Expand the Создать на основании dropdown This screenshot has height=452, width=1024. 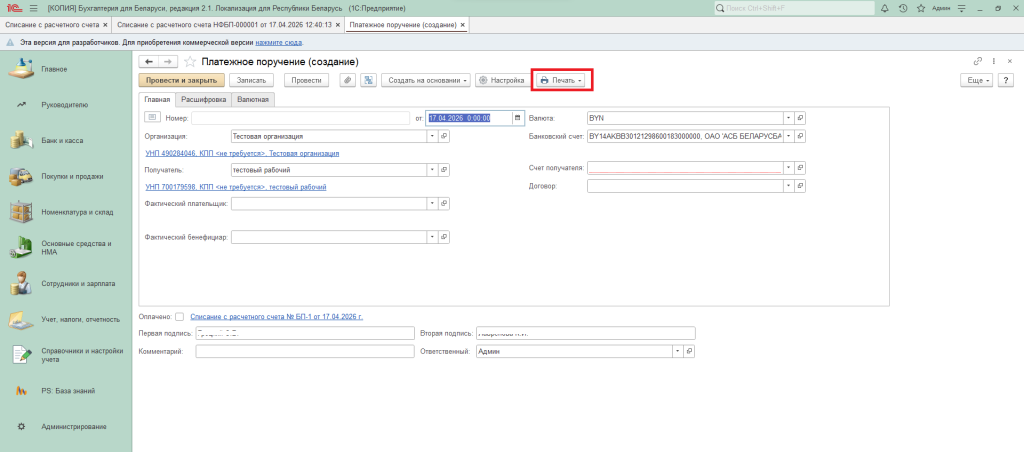428,80
